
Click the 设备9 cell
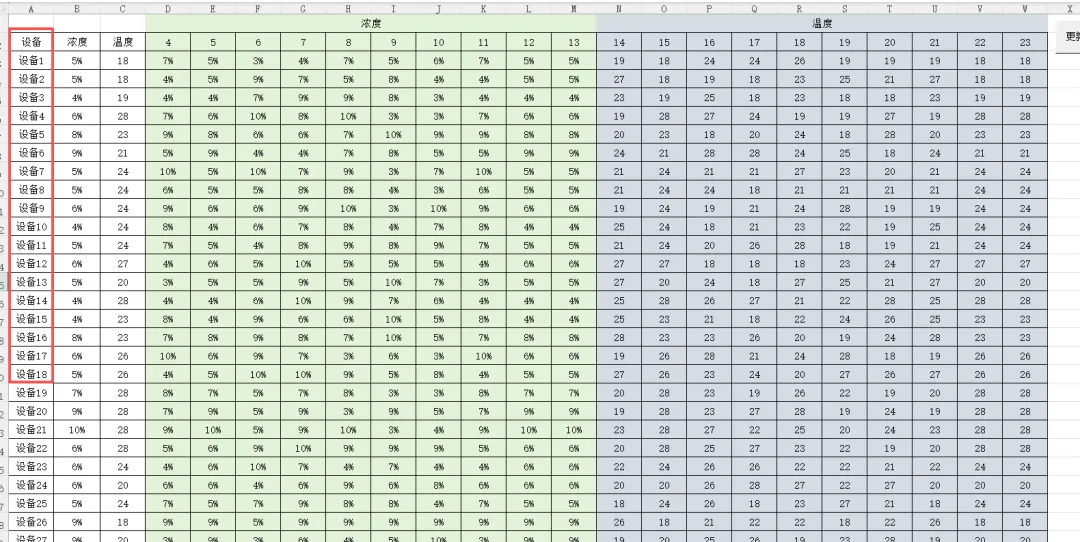pos(31,208)
